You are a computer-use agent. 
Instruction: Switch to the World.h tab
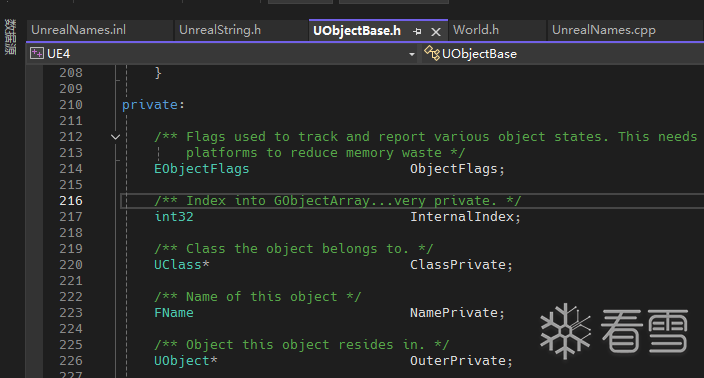(476, 30)
